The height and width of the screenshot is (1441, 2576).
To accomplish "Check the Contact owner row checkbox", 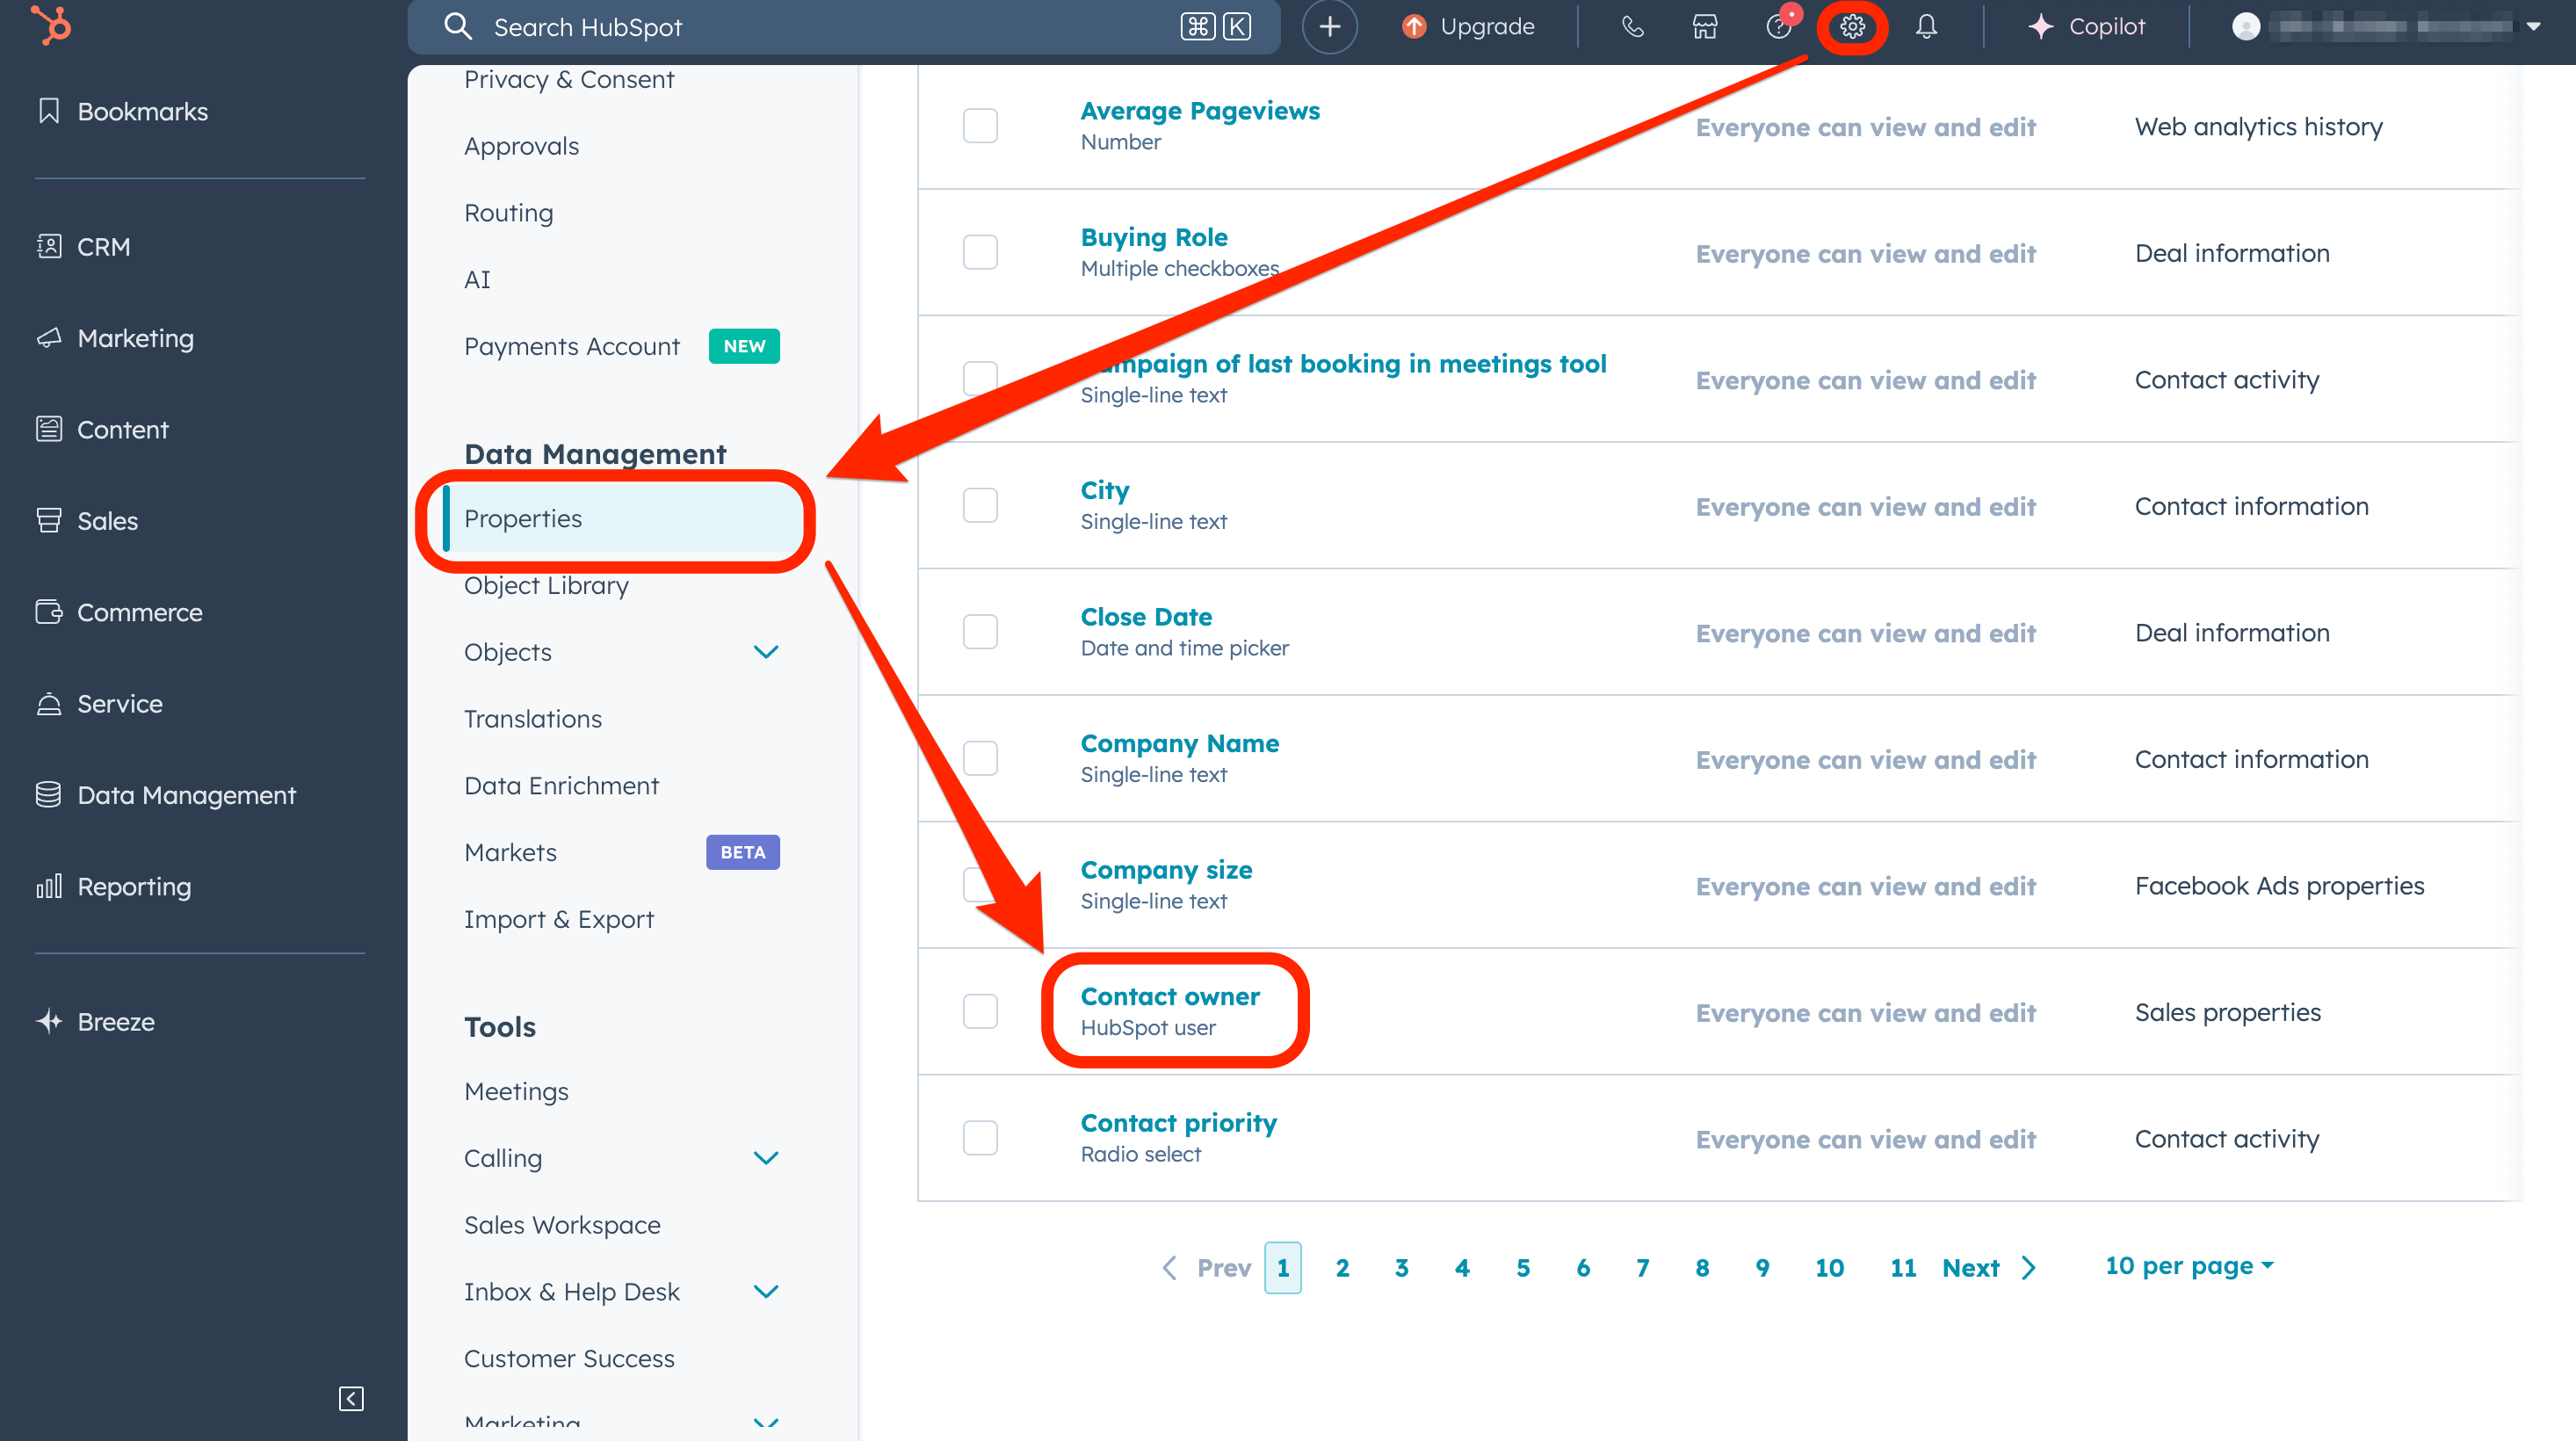I will [980, 1011].
